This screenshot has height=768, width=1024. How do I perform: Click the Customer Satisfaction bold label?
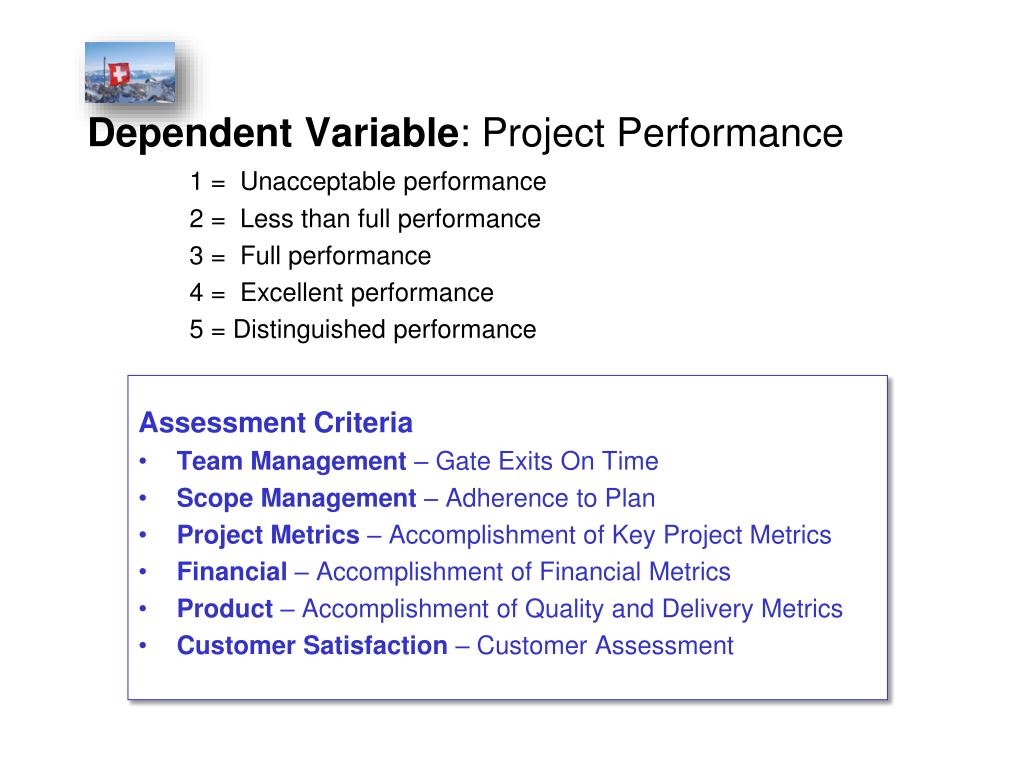pyautogui.click(x=312, y=645)
